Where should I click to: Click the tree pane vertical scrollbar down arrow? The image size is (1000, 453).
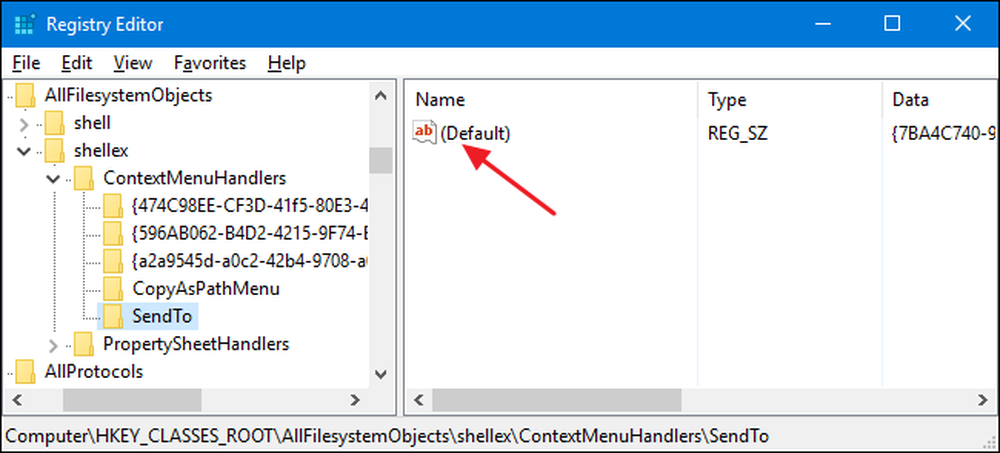click(x=381, y=374)
